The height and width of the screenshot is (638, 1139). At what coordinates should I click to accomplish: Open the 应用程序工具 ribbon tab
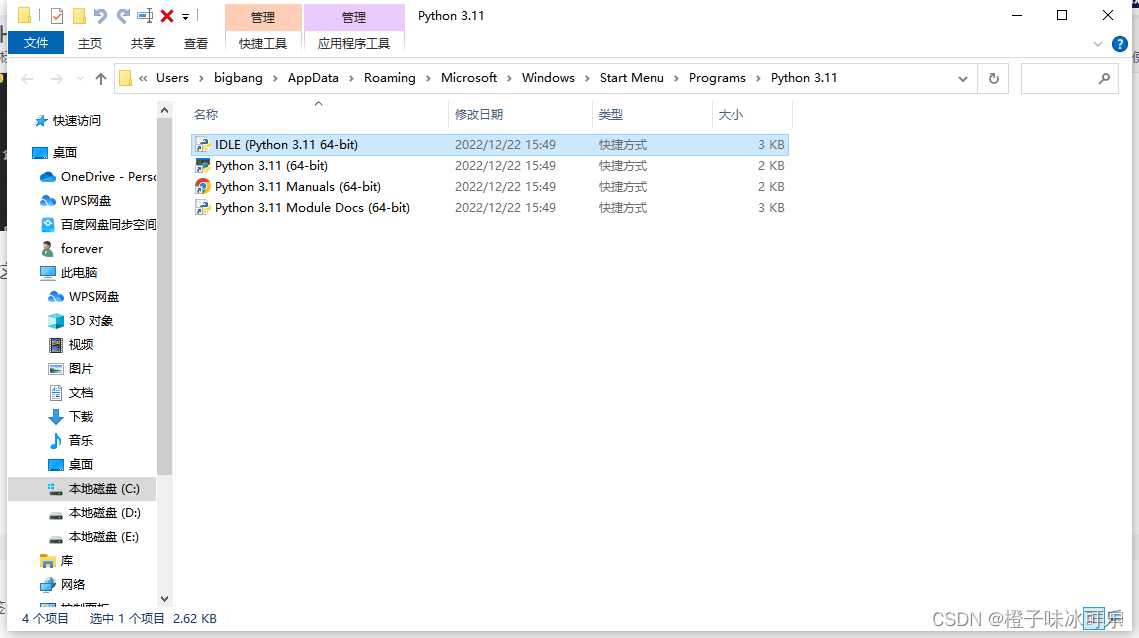pos(354,44)
